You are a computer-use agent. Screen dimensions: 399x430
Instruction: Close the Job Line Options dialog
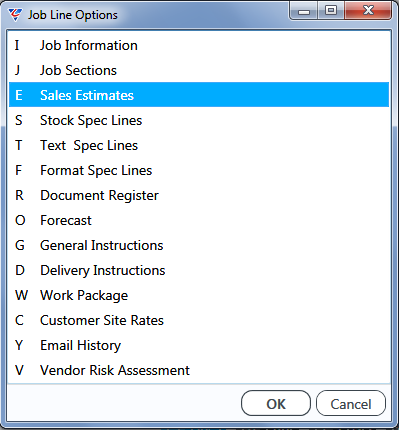[x=368, y=11]
